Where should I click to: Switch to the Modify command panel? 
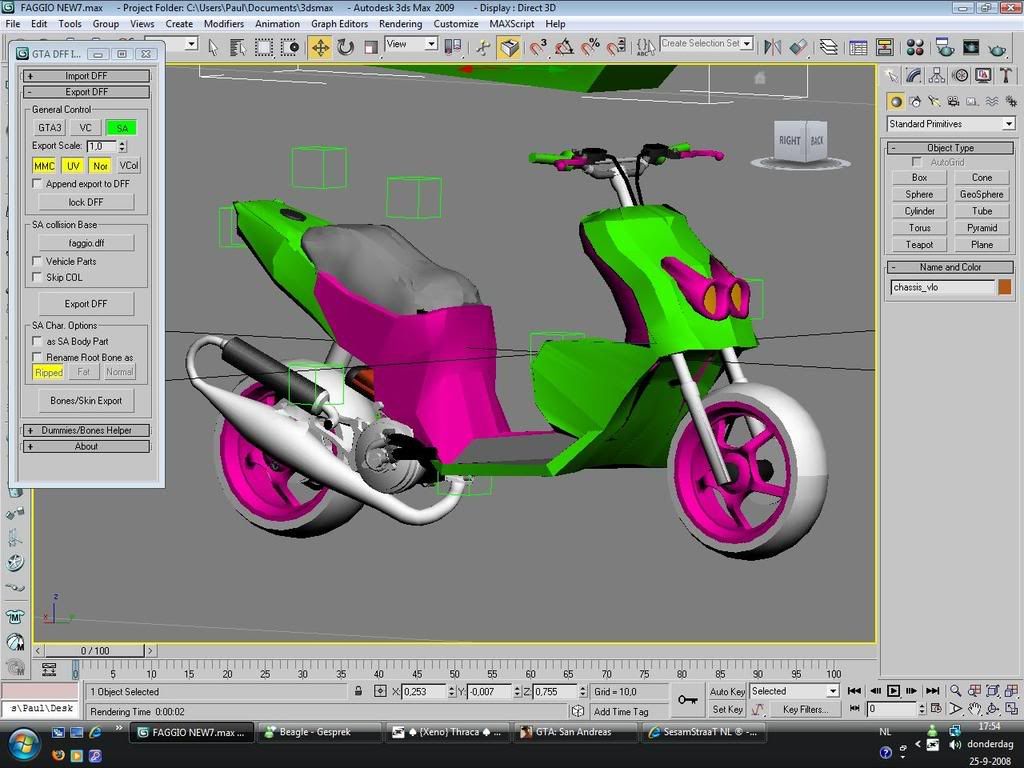pos(914,76)
